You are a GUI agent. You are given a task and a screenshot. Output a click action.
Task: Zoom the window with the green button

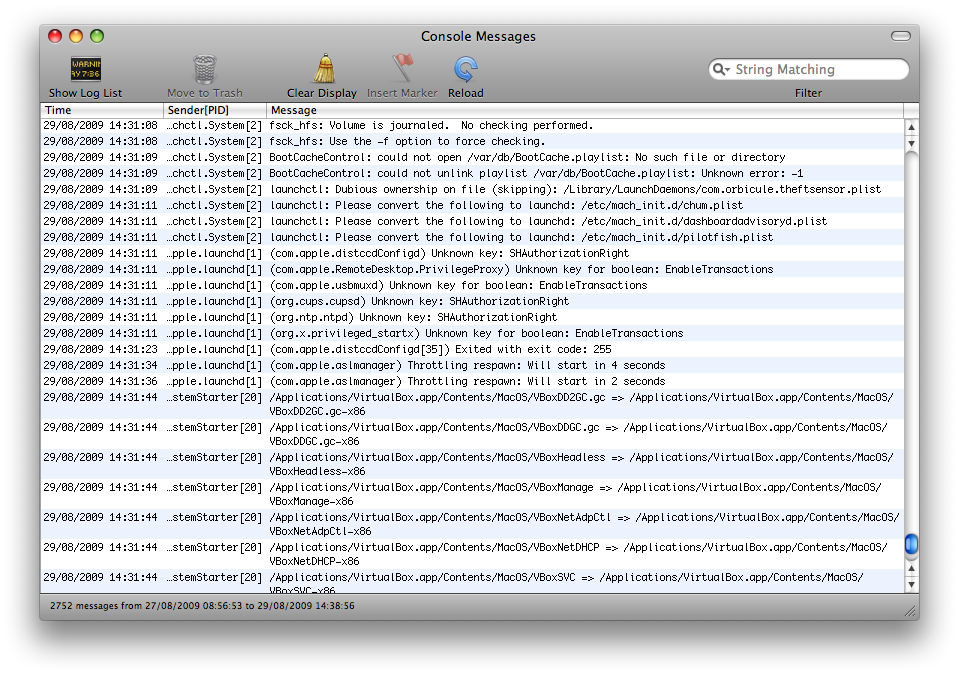97,36
